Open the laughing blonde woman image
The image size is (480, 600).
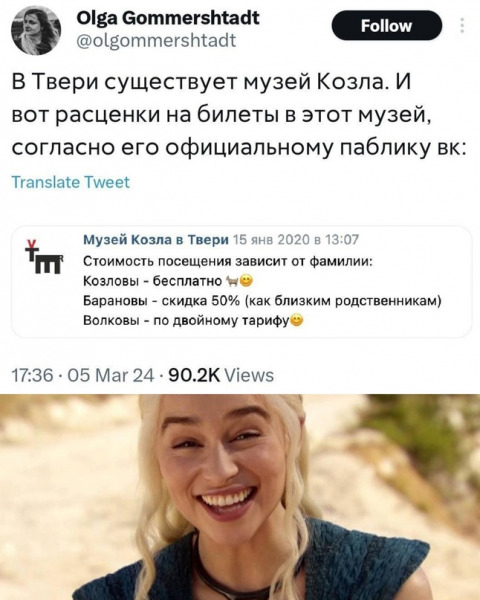[x=240, y=497]
